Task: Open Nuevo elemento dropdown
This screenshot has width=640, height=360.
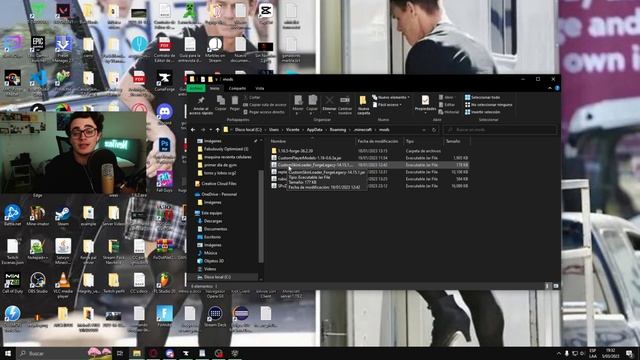Action: (x=391, y=98)
